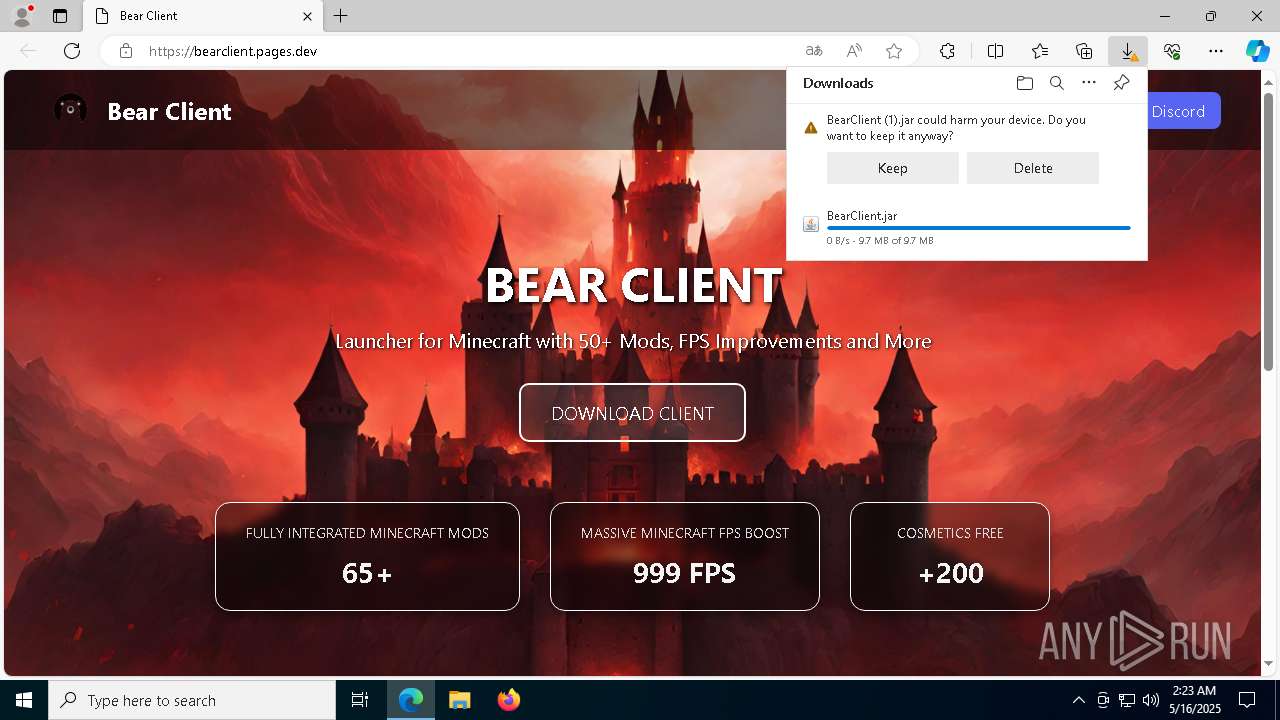Open the tab actions menu icon
The height and width of the screenshot is (720, 1280).
(x=60, y=16)
